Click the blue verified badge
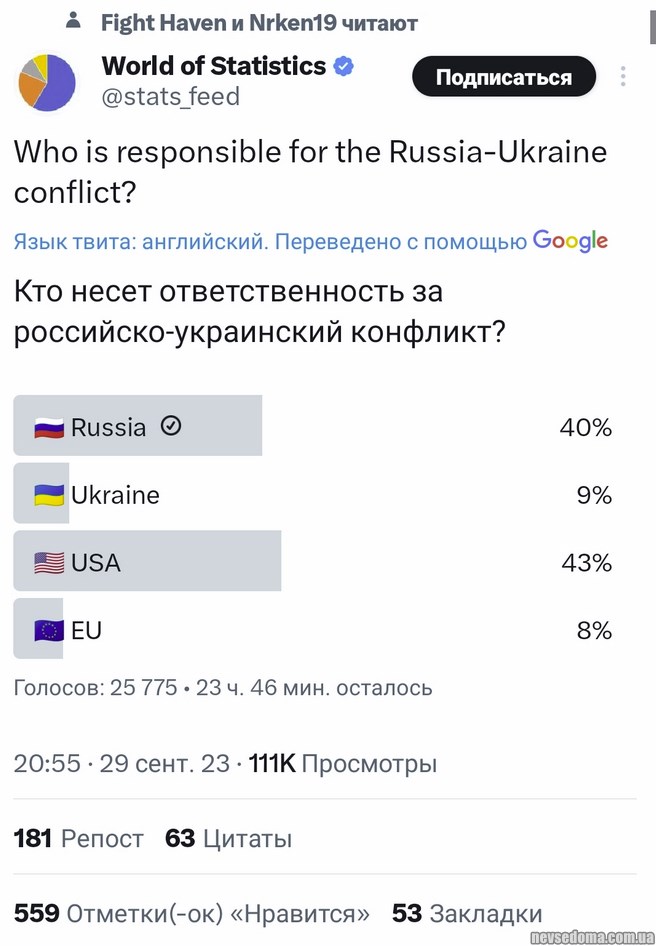Screen dimensions: 656x946 (x=343, y=67)
